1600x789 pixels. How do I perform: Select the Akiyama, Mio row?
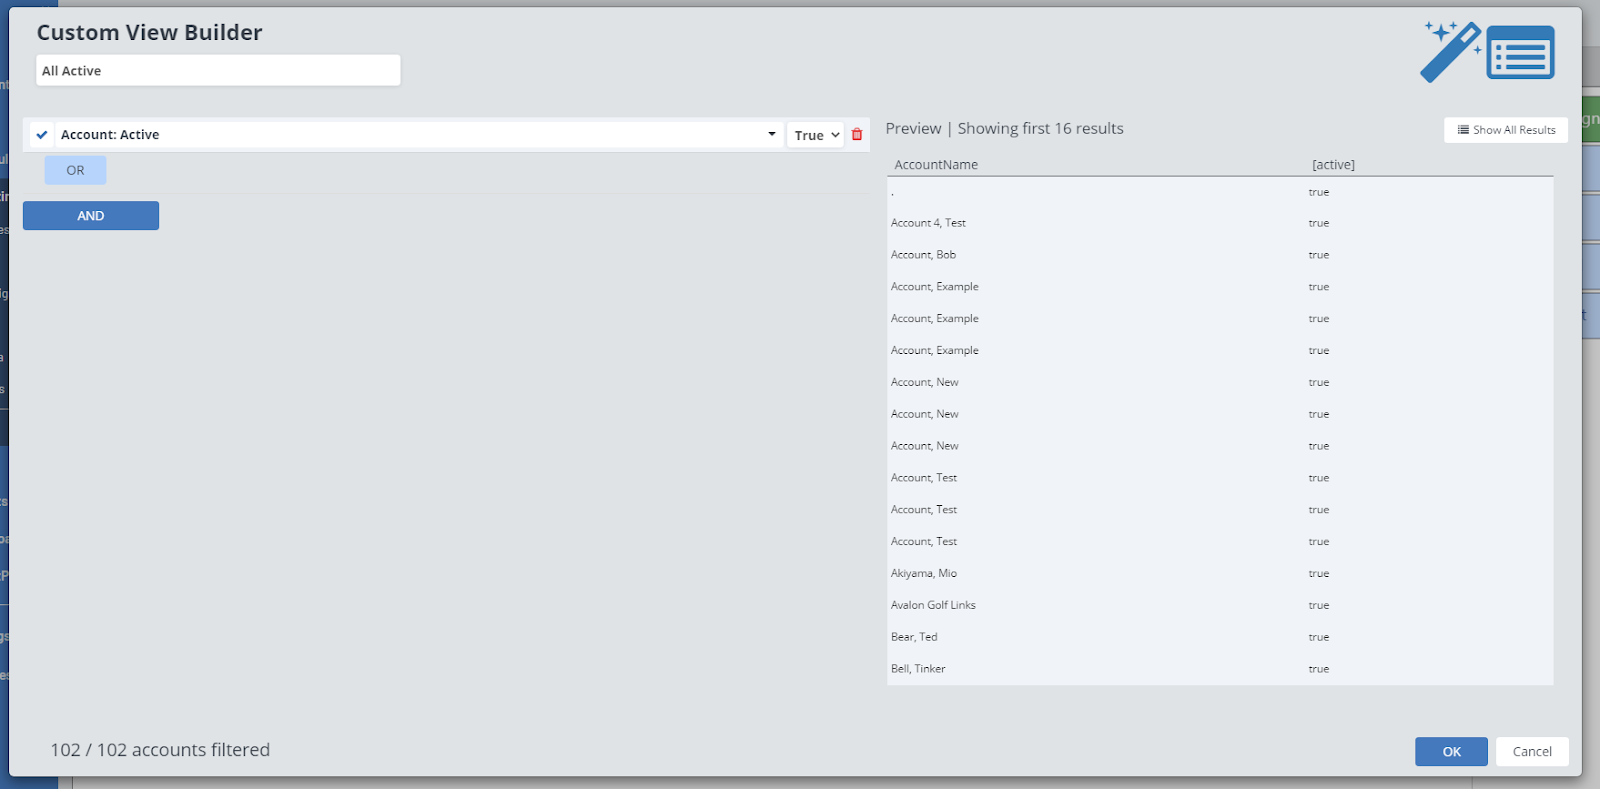click(x=924, y=573)
